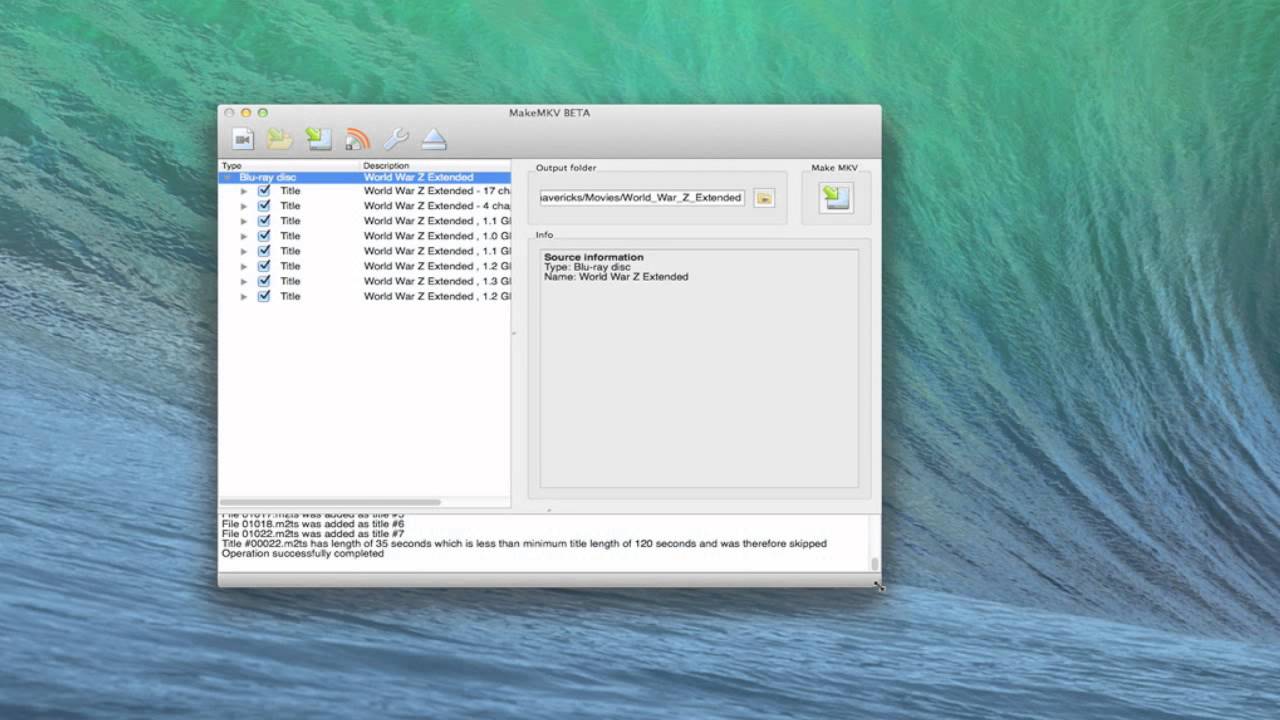Click the log panel's vertical scrollbar
Viewport: 1280px width, 720px height.
[875, 564]
